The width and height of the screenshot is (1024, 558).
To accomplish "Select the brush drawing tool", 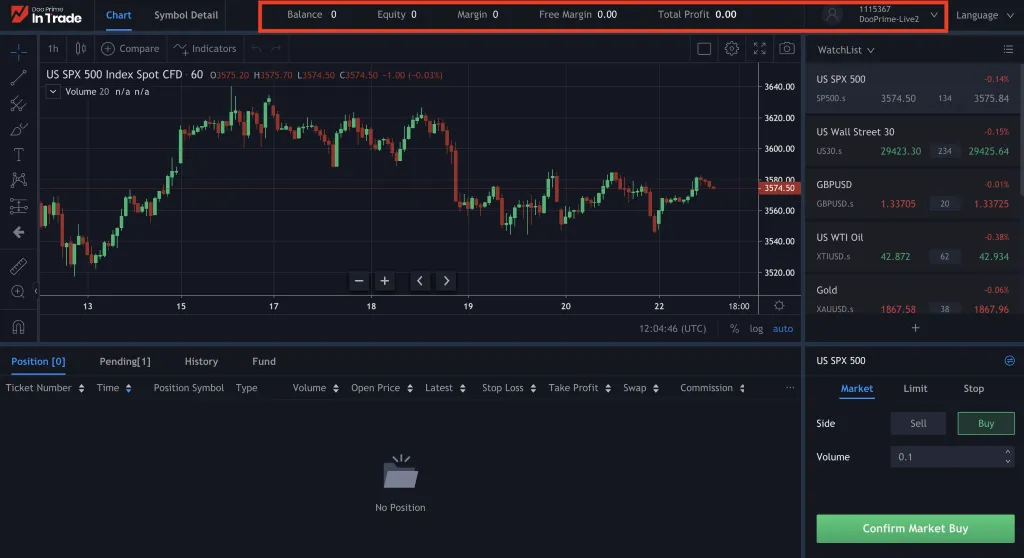I will [18, 129].
